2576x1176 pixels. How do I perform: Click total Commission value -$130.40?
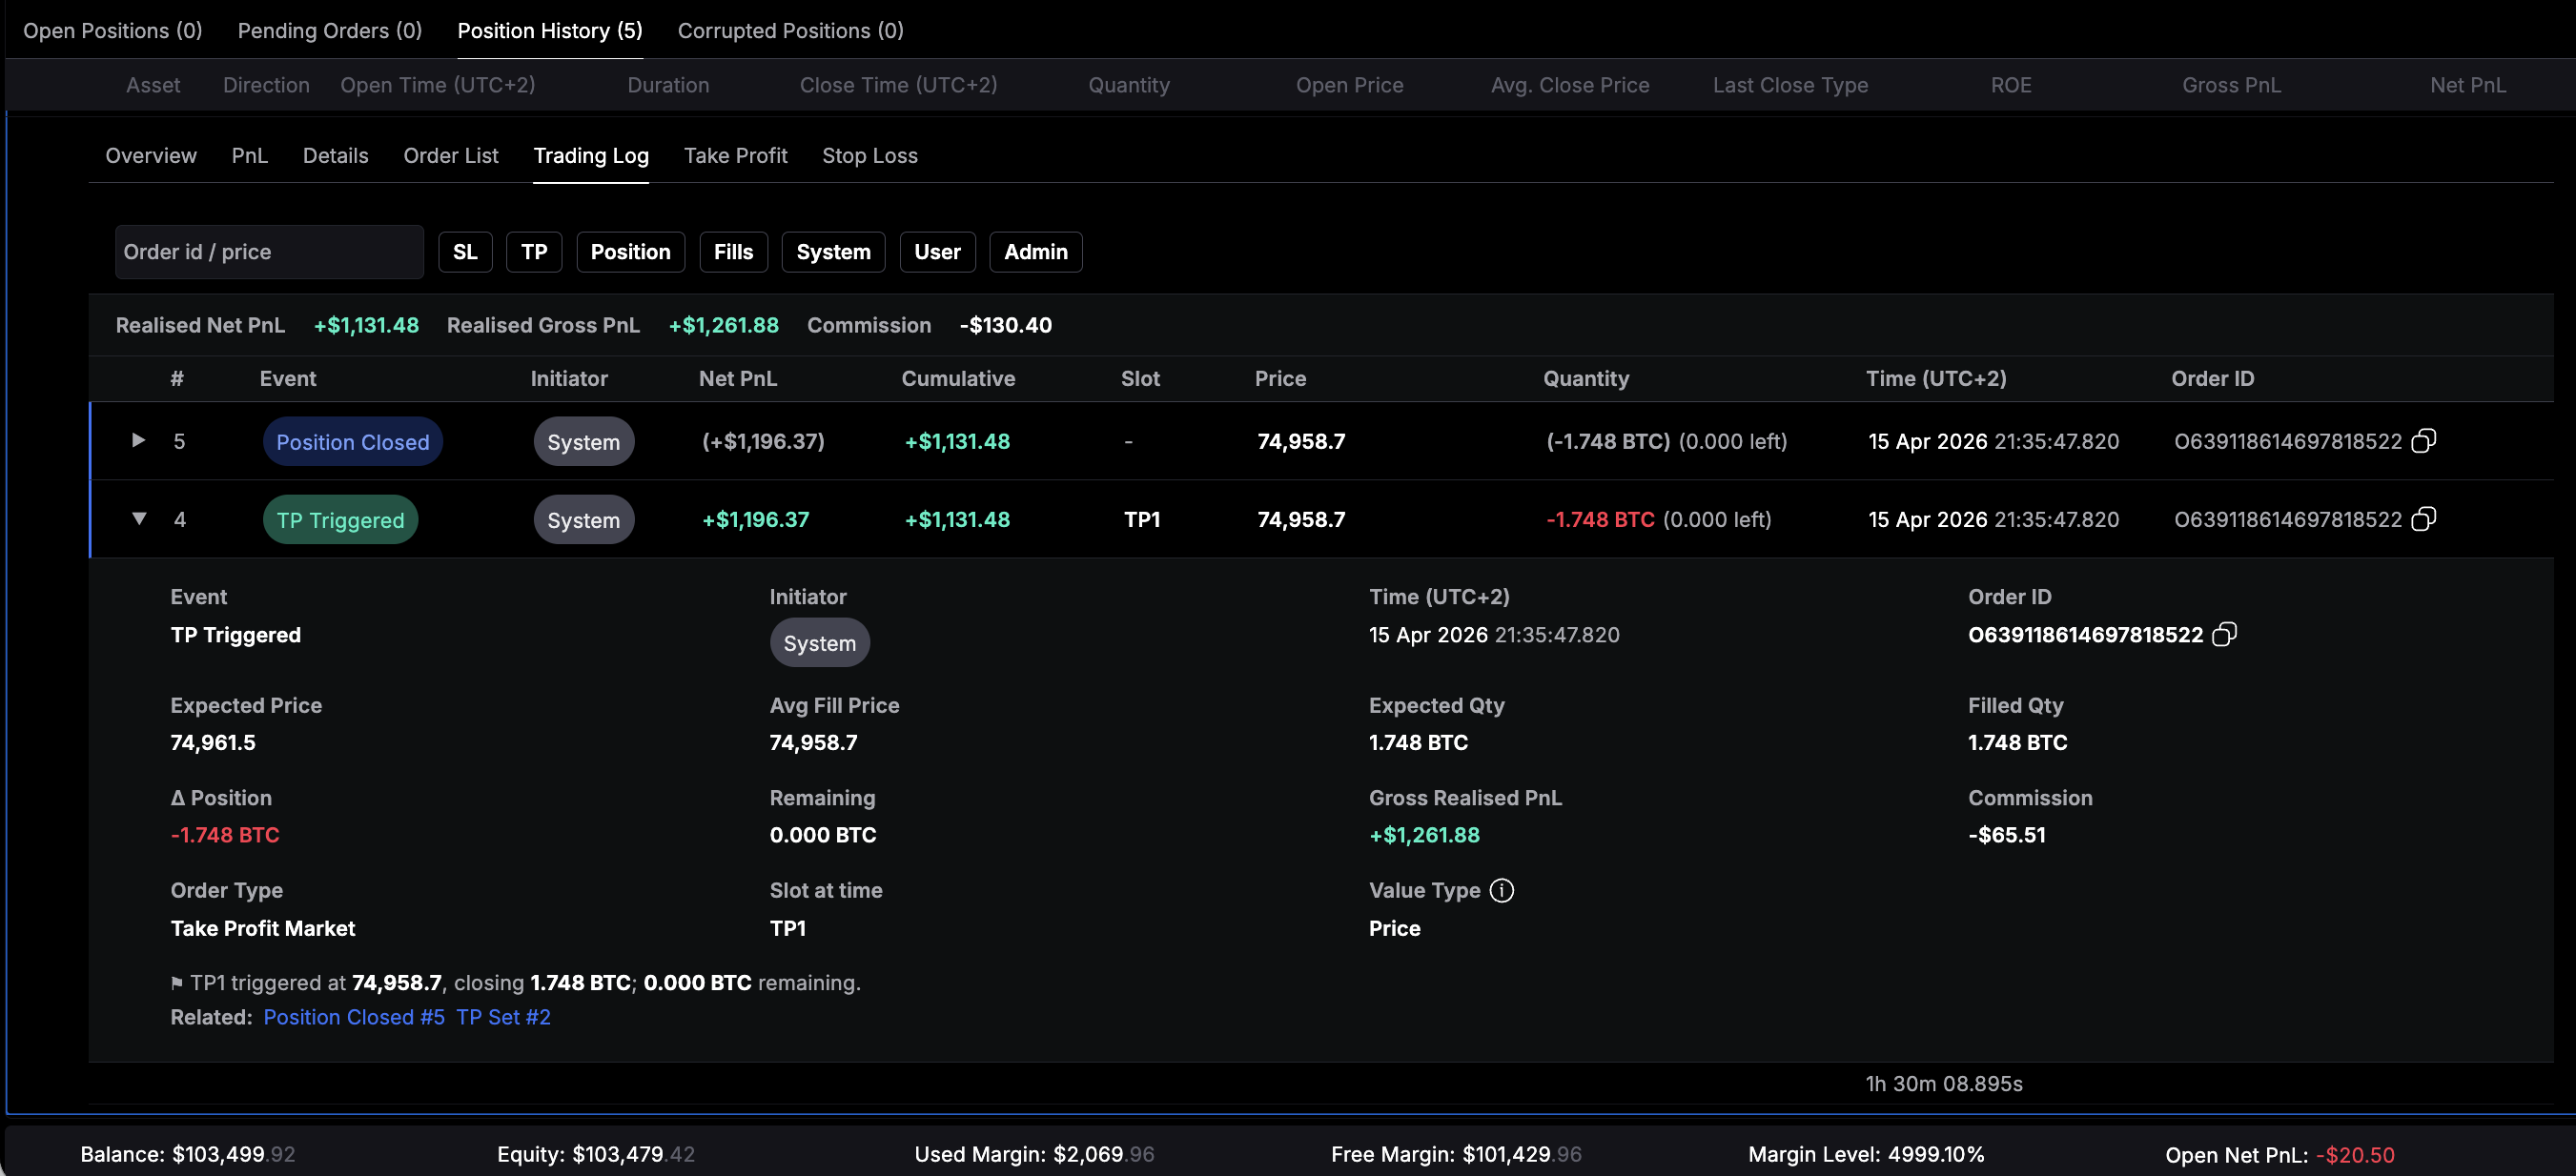[x=1005, y=325]
